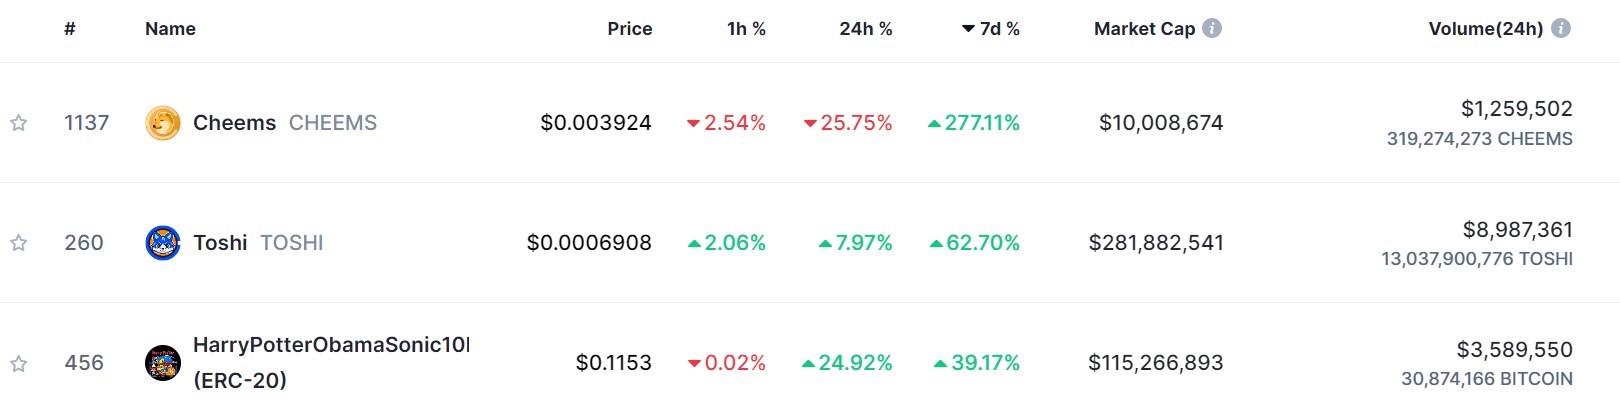This screenshot has width=1620, height=409.
Task: Open the Cheems coin logo
Action: click(x=163, y=123)
